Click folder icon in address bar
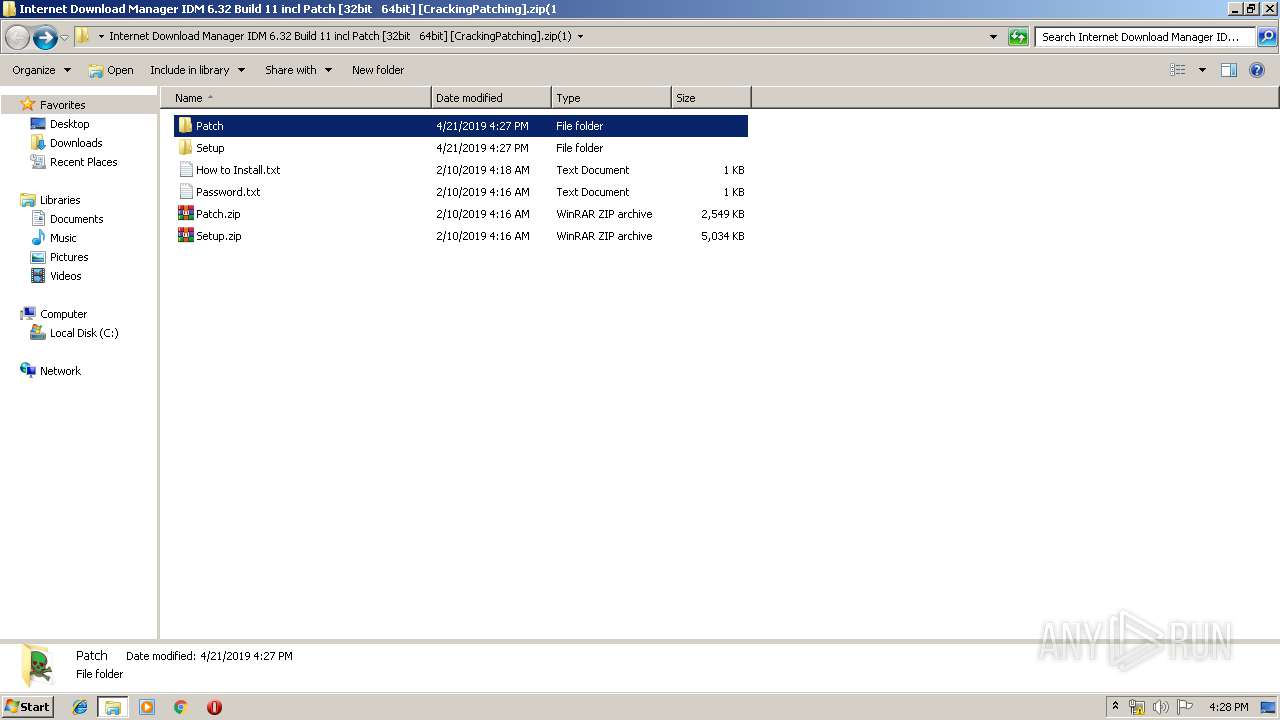 click(83, 37)
